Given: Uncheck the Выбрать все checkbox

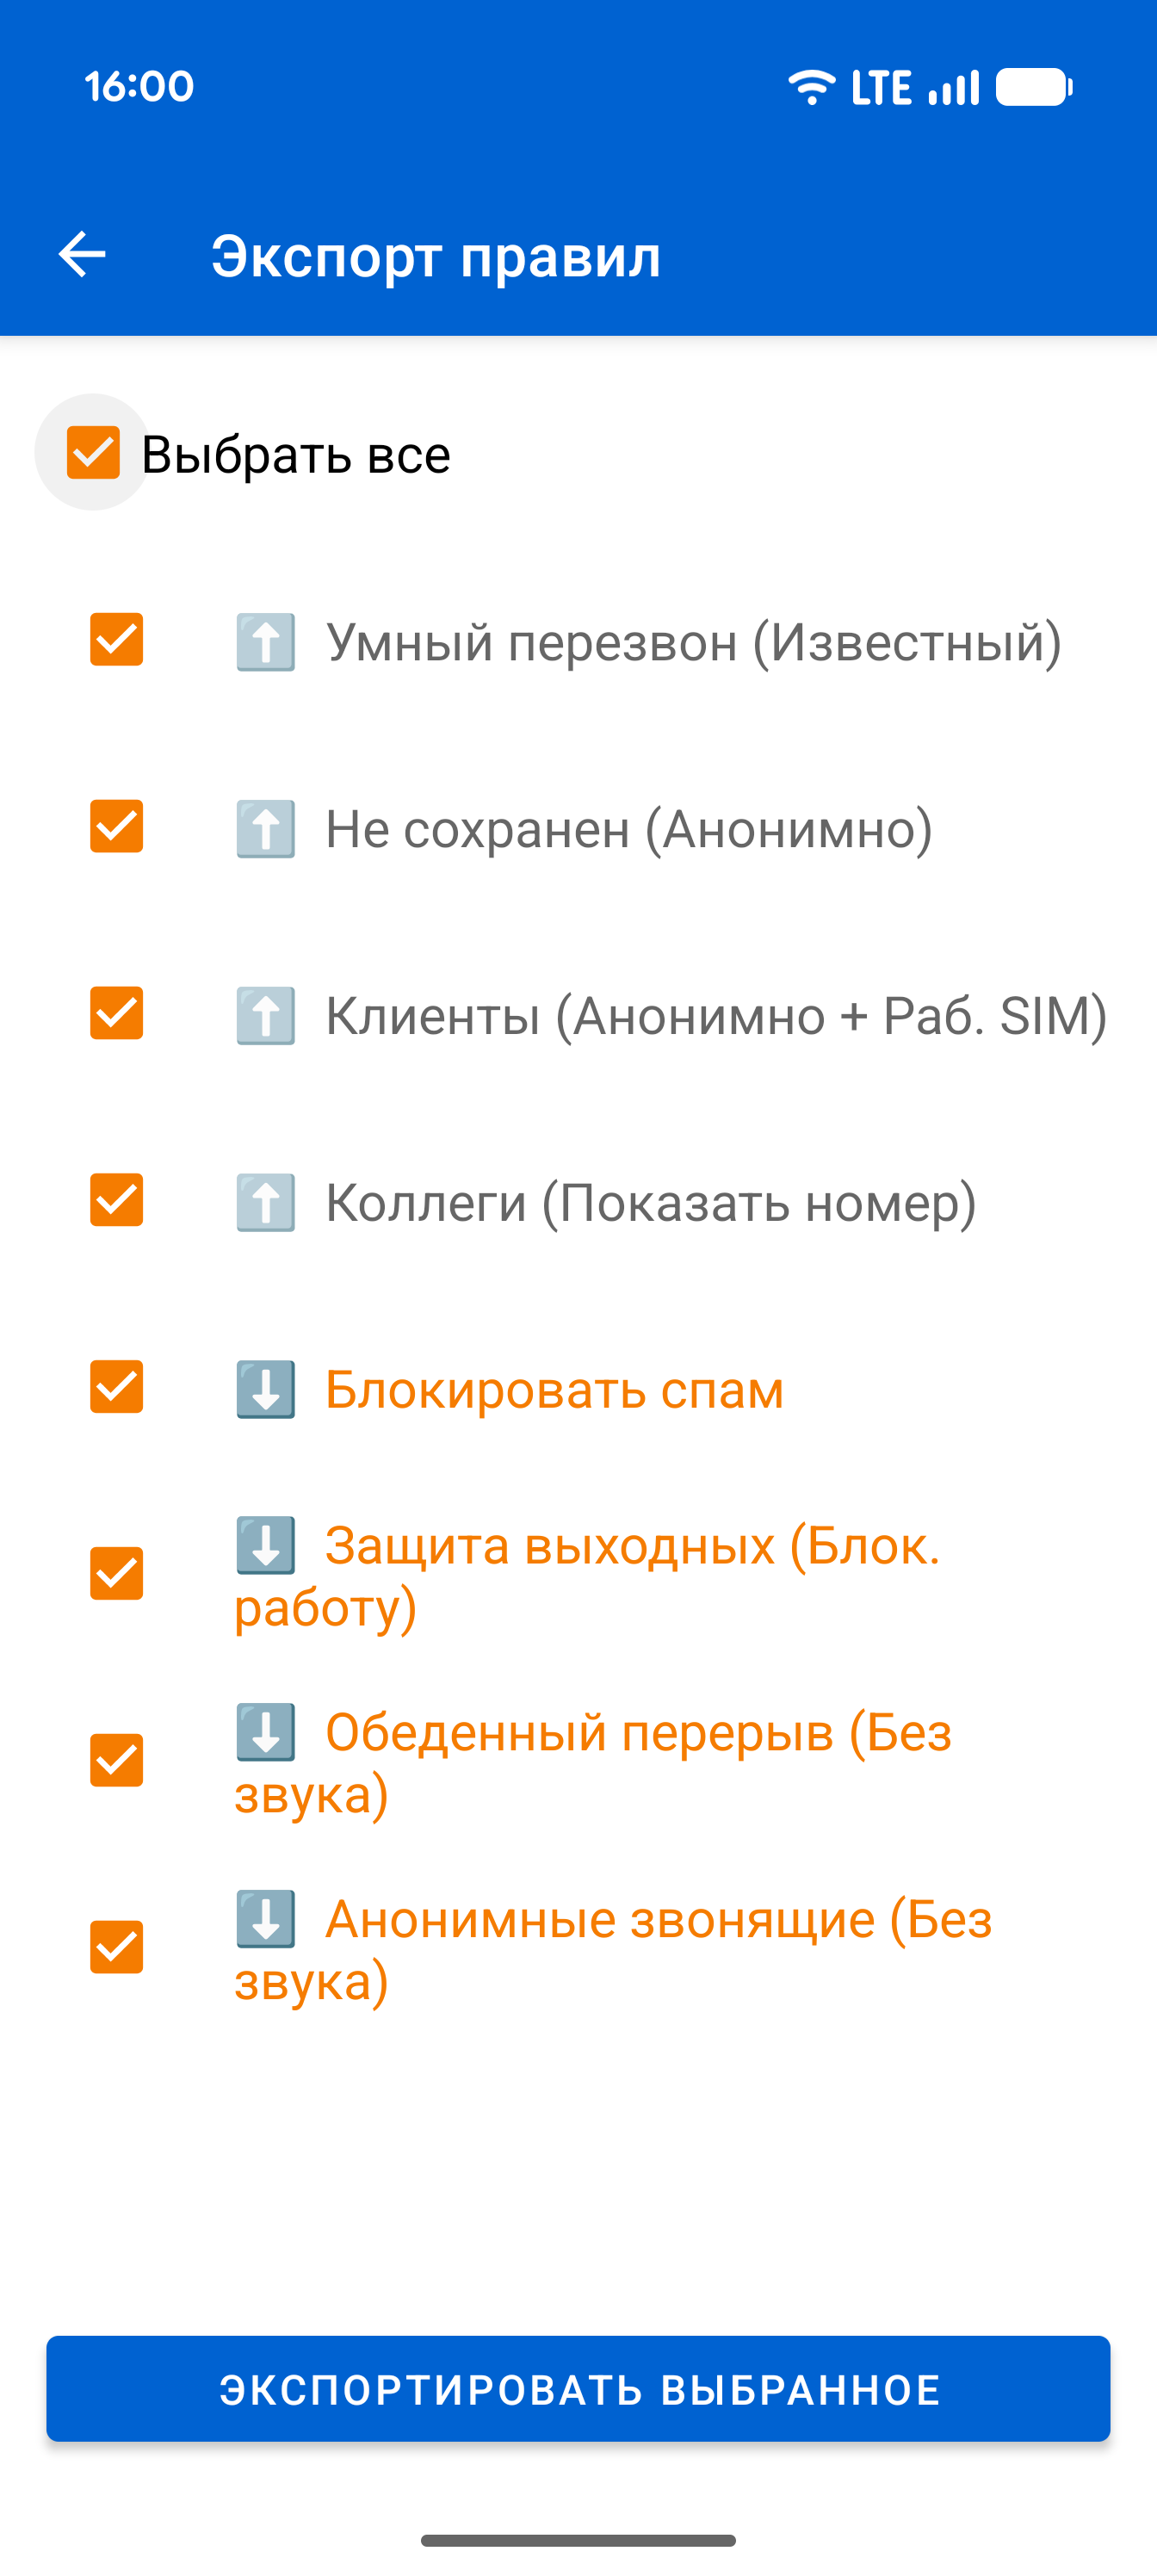Looking at the screenshot, I should [x=93, y=453].
